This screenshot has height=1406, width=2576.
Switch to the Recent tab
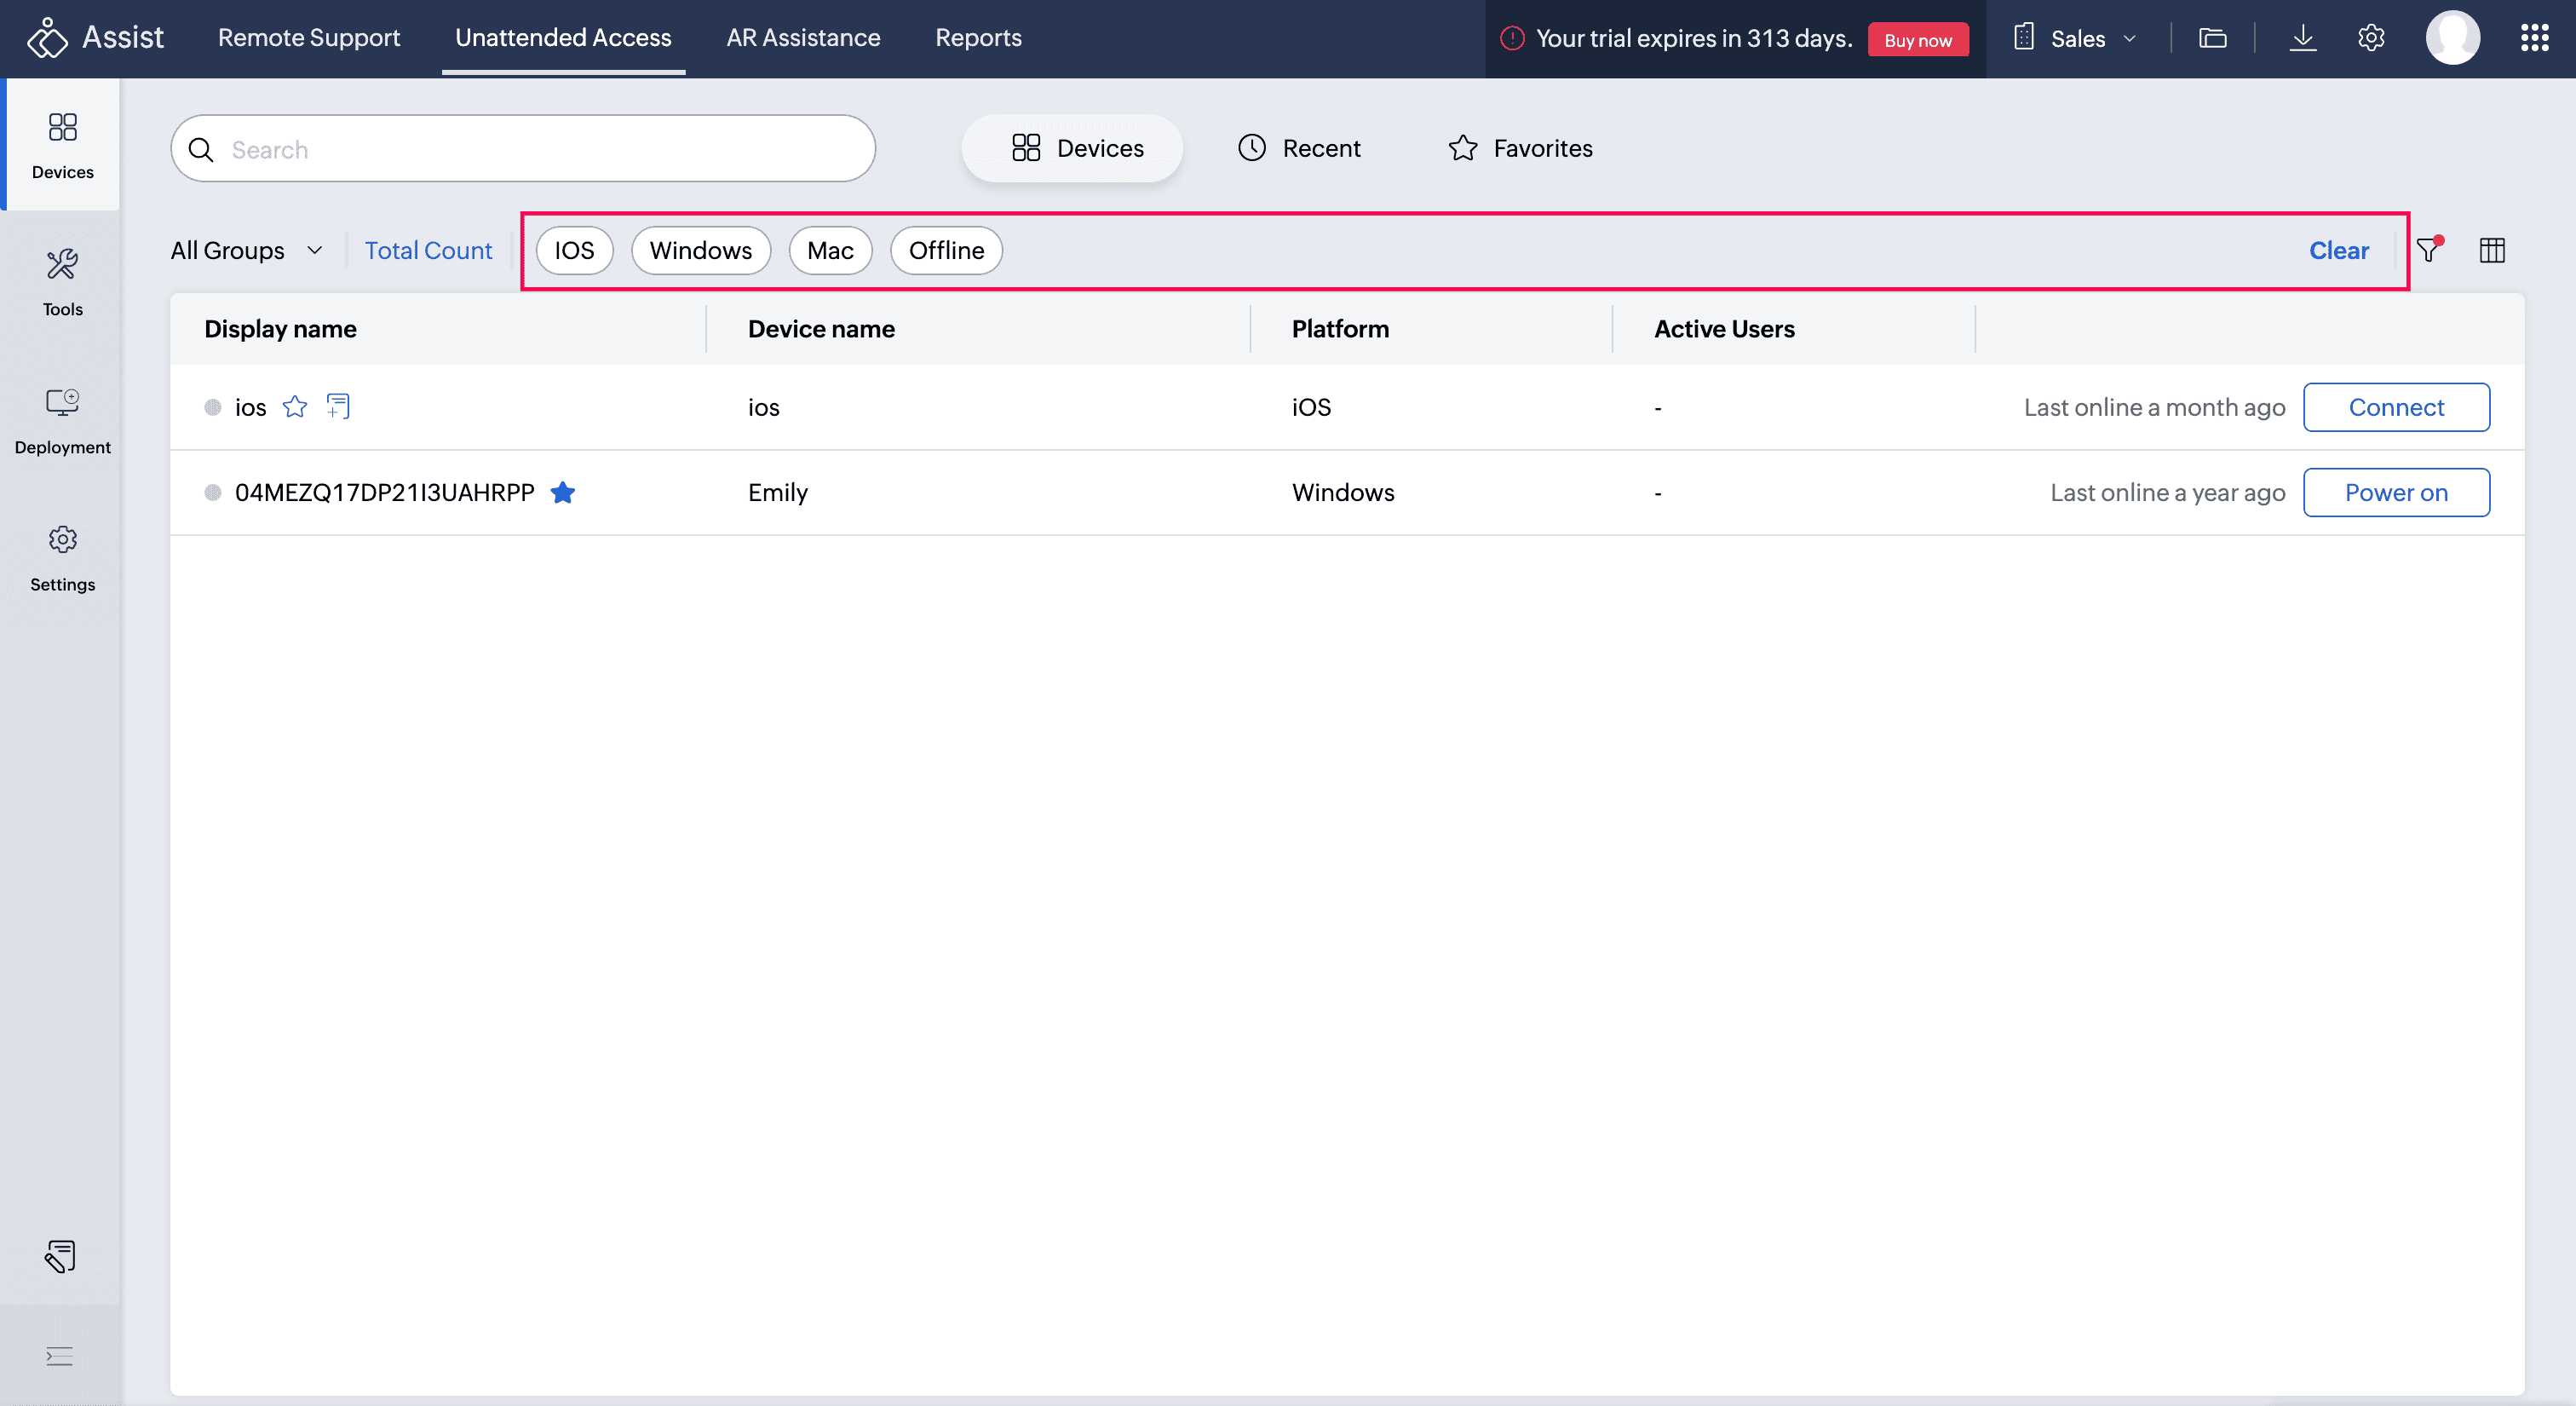click(x=1299, y=148)
